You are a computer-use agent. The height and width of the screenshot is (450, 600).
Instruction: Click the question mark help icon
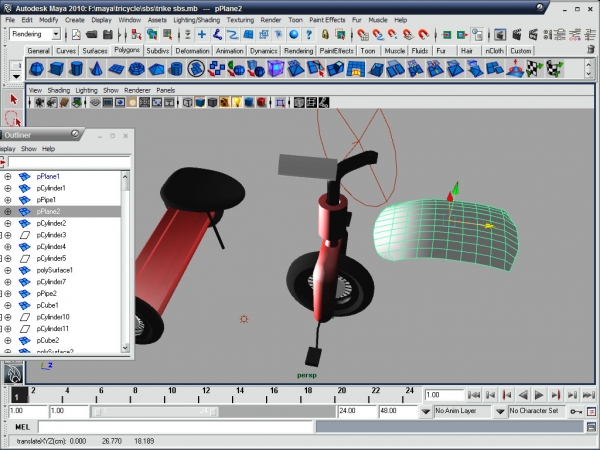[309, 35]
